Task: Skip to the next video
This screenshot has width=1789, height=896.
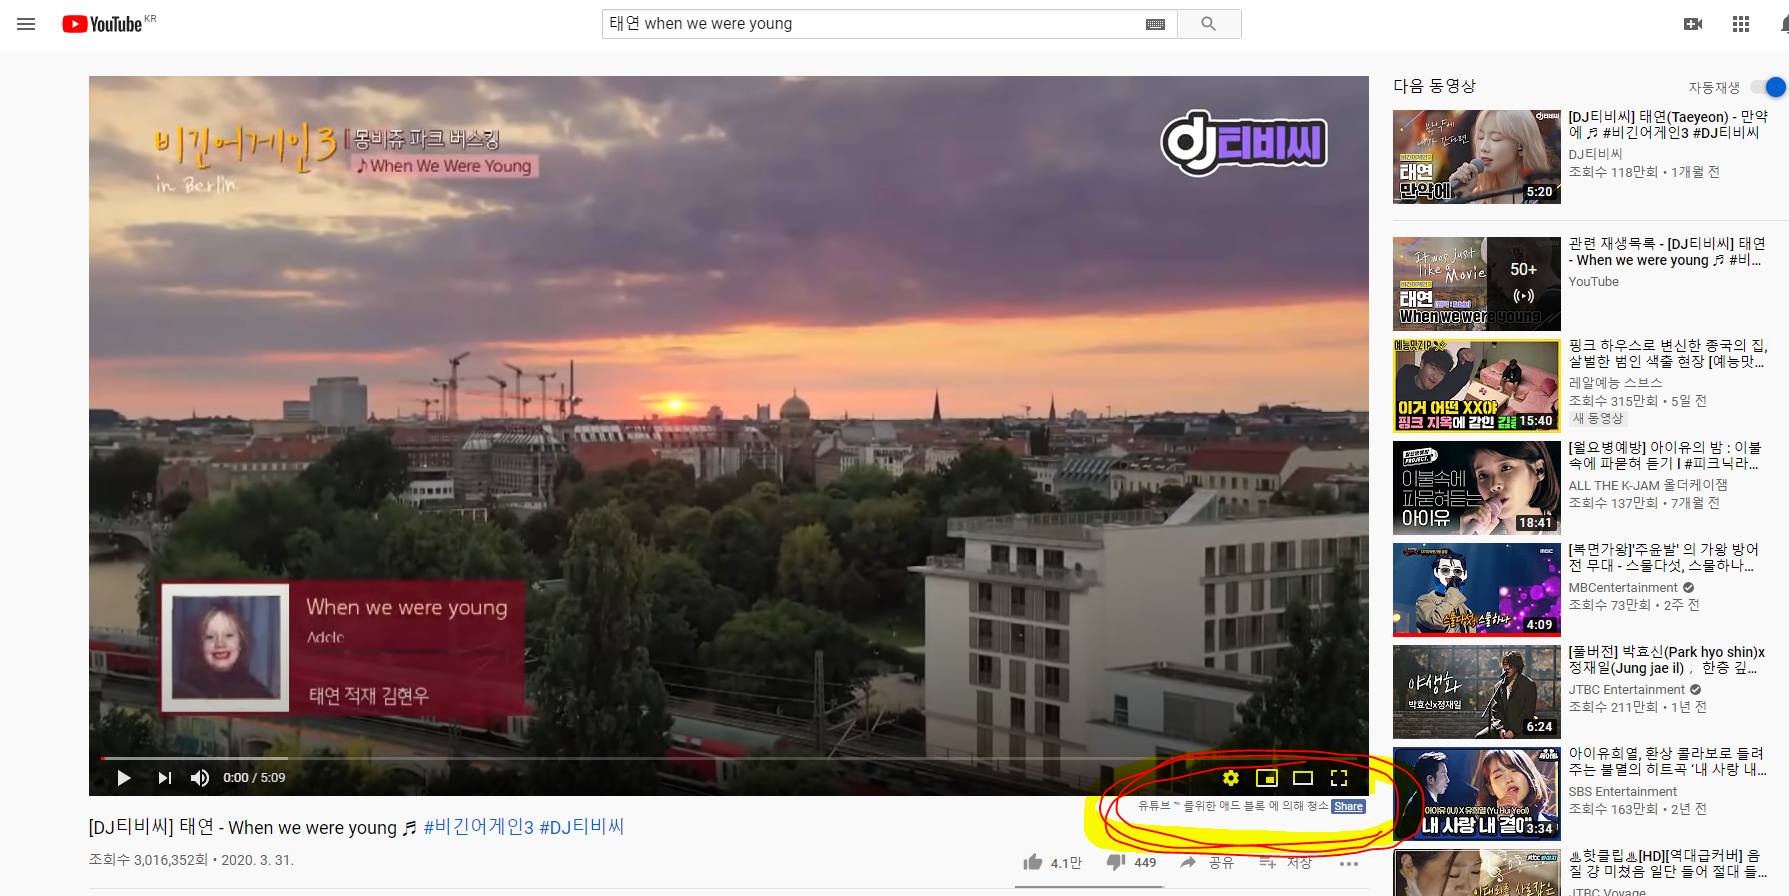Action: pos(165,778)
